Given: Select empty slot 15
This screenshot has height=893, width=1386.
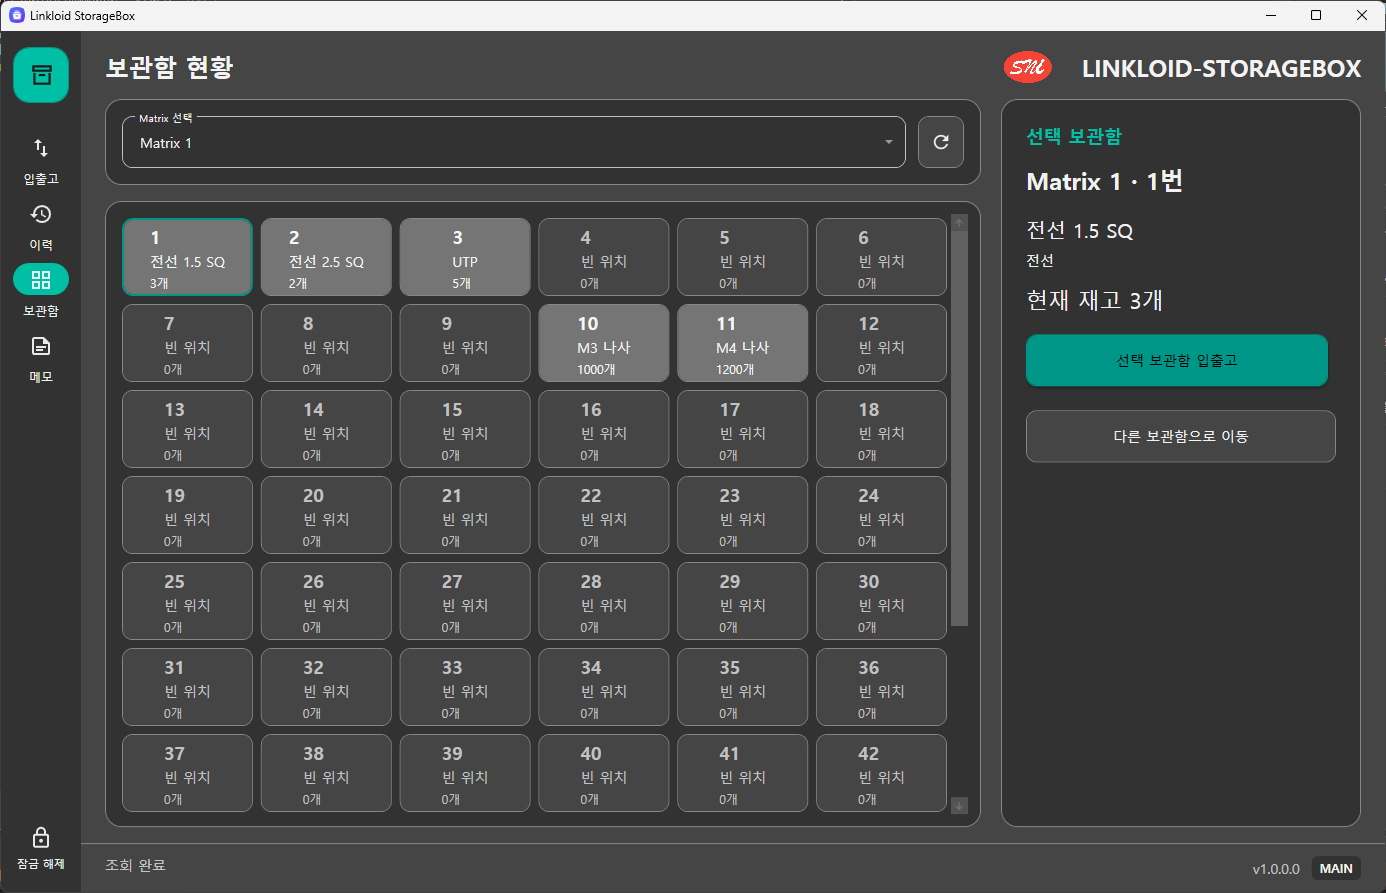Looking at the screenshot, I should tap(465, 429).
